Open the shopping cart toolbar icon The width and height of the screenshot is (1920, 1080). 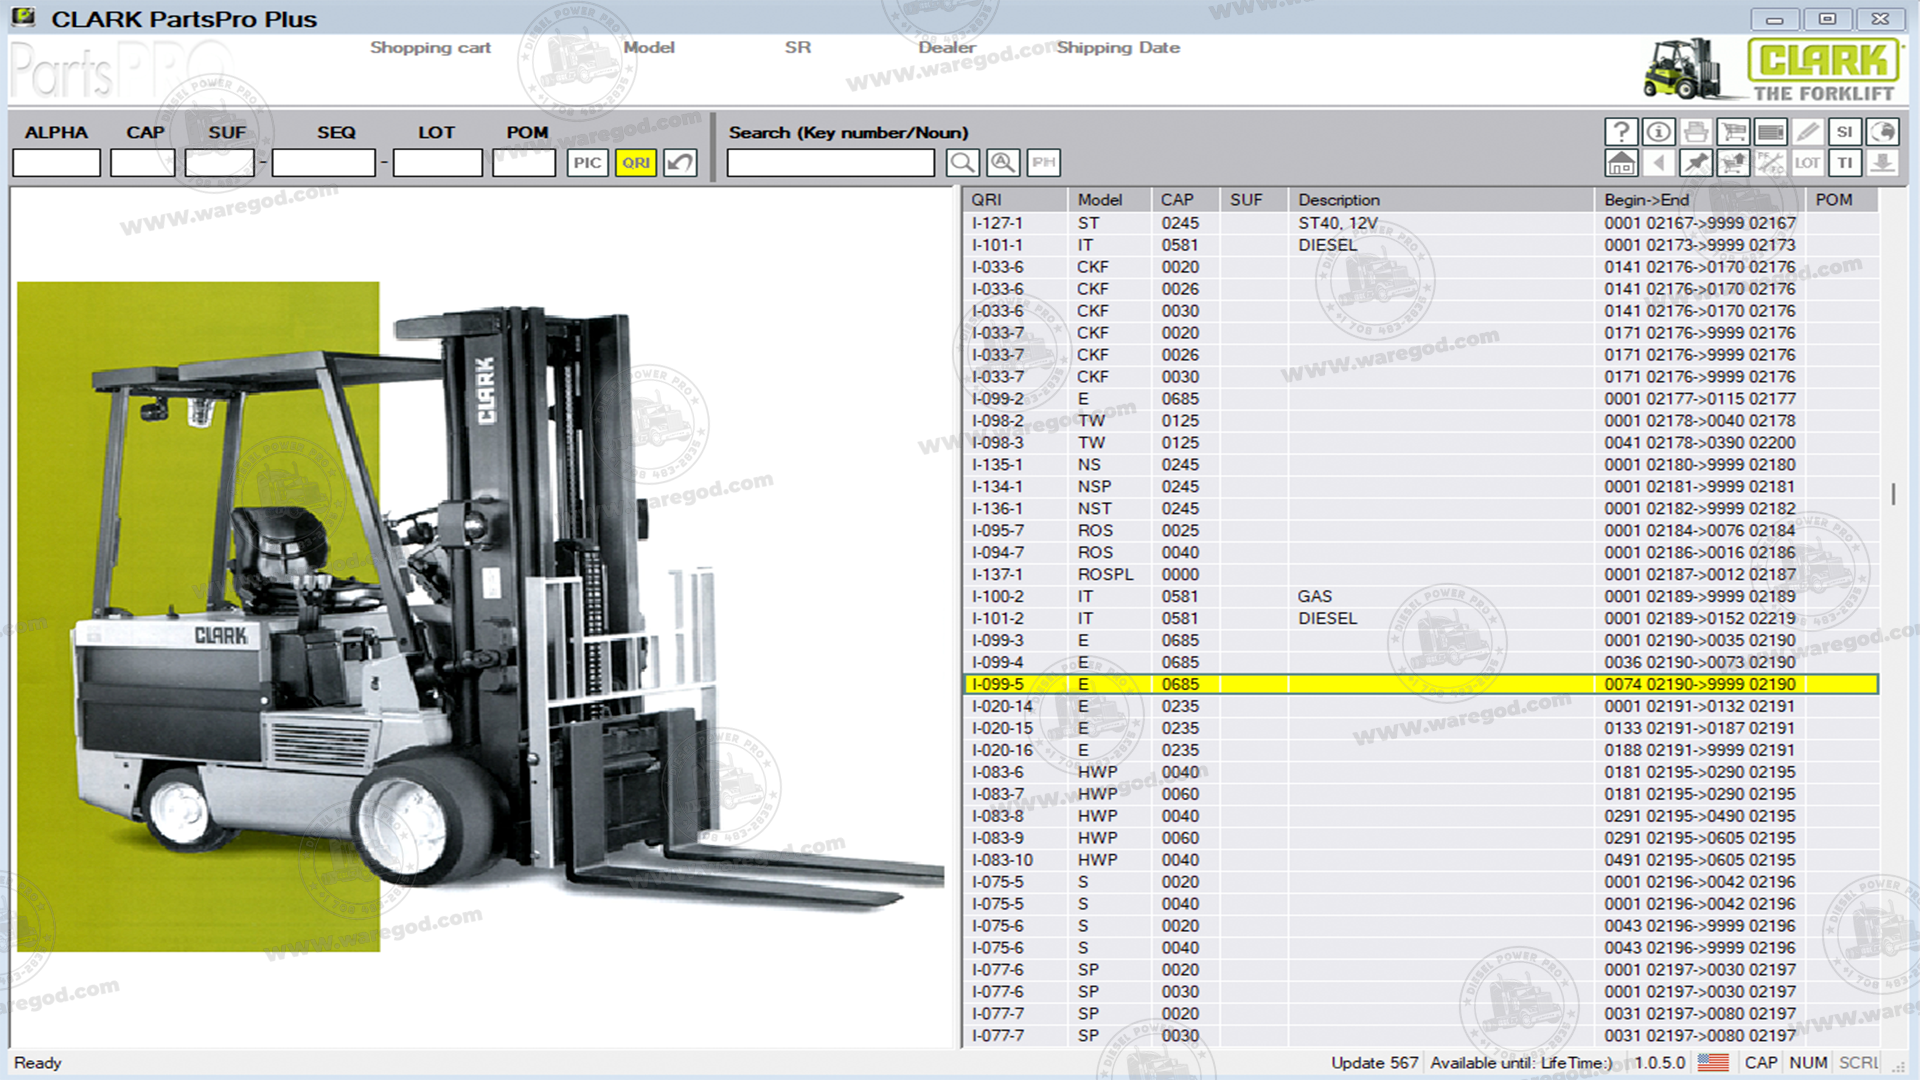click(1733, 132)
